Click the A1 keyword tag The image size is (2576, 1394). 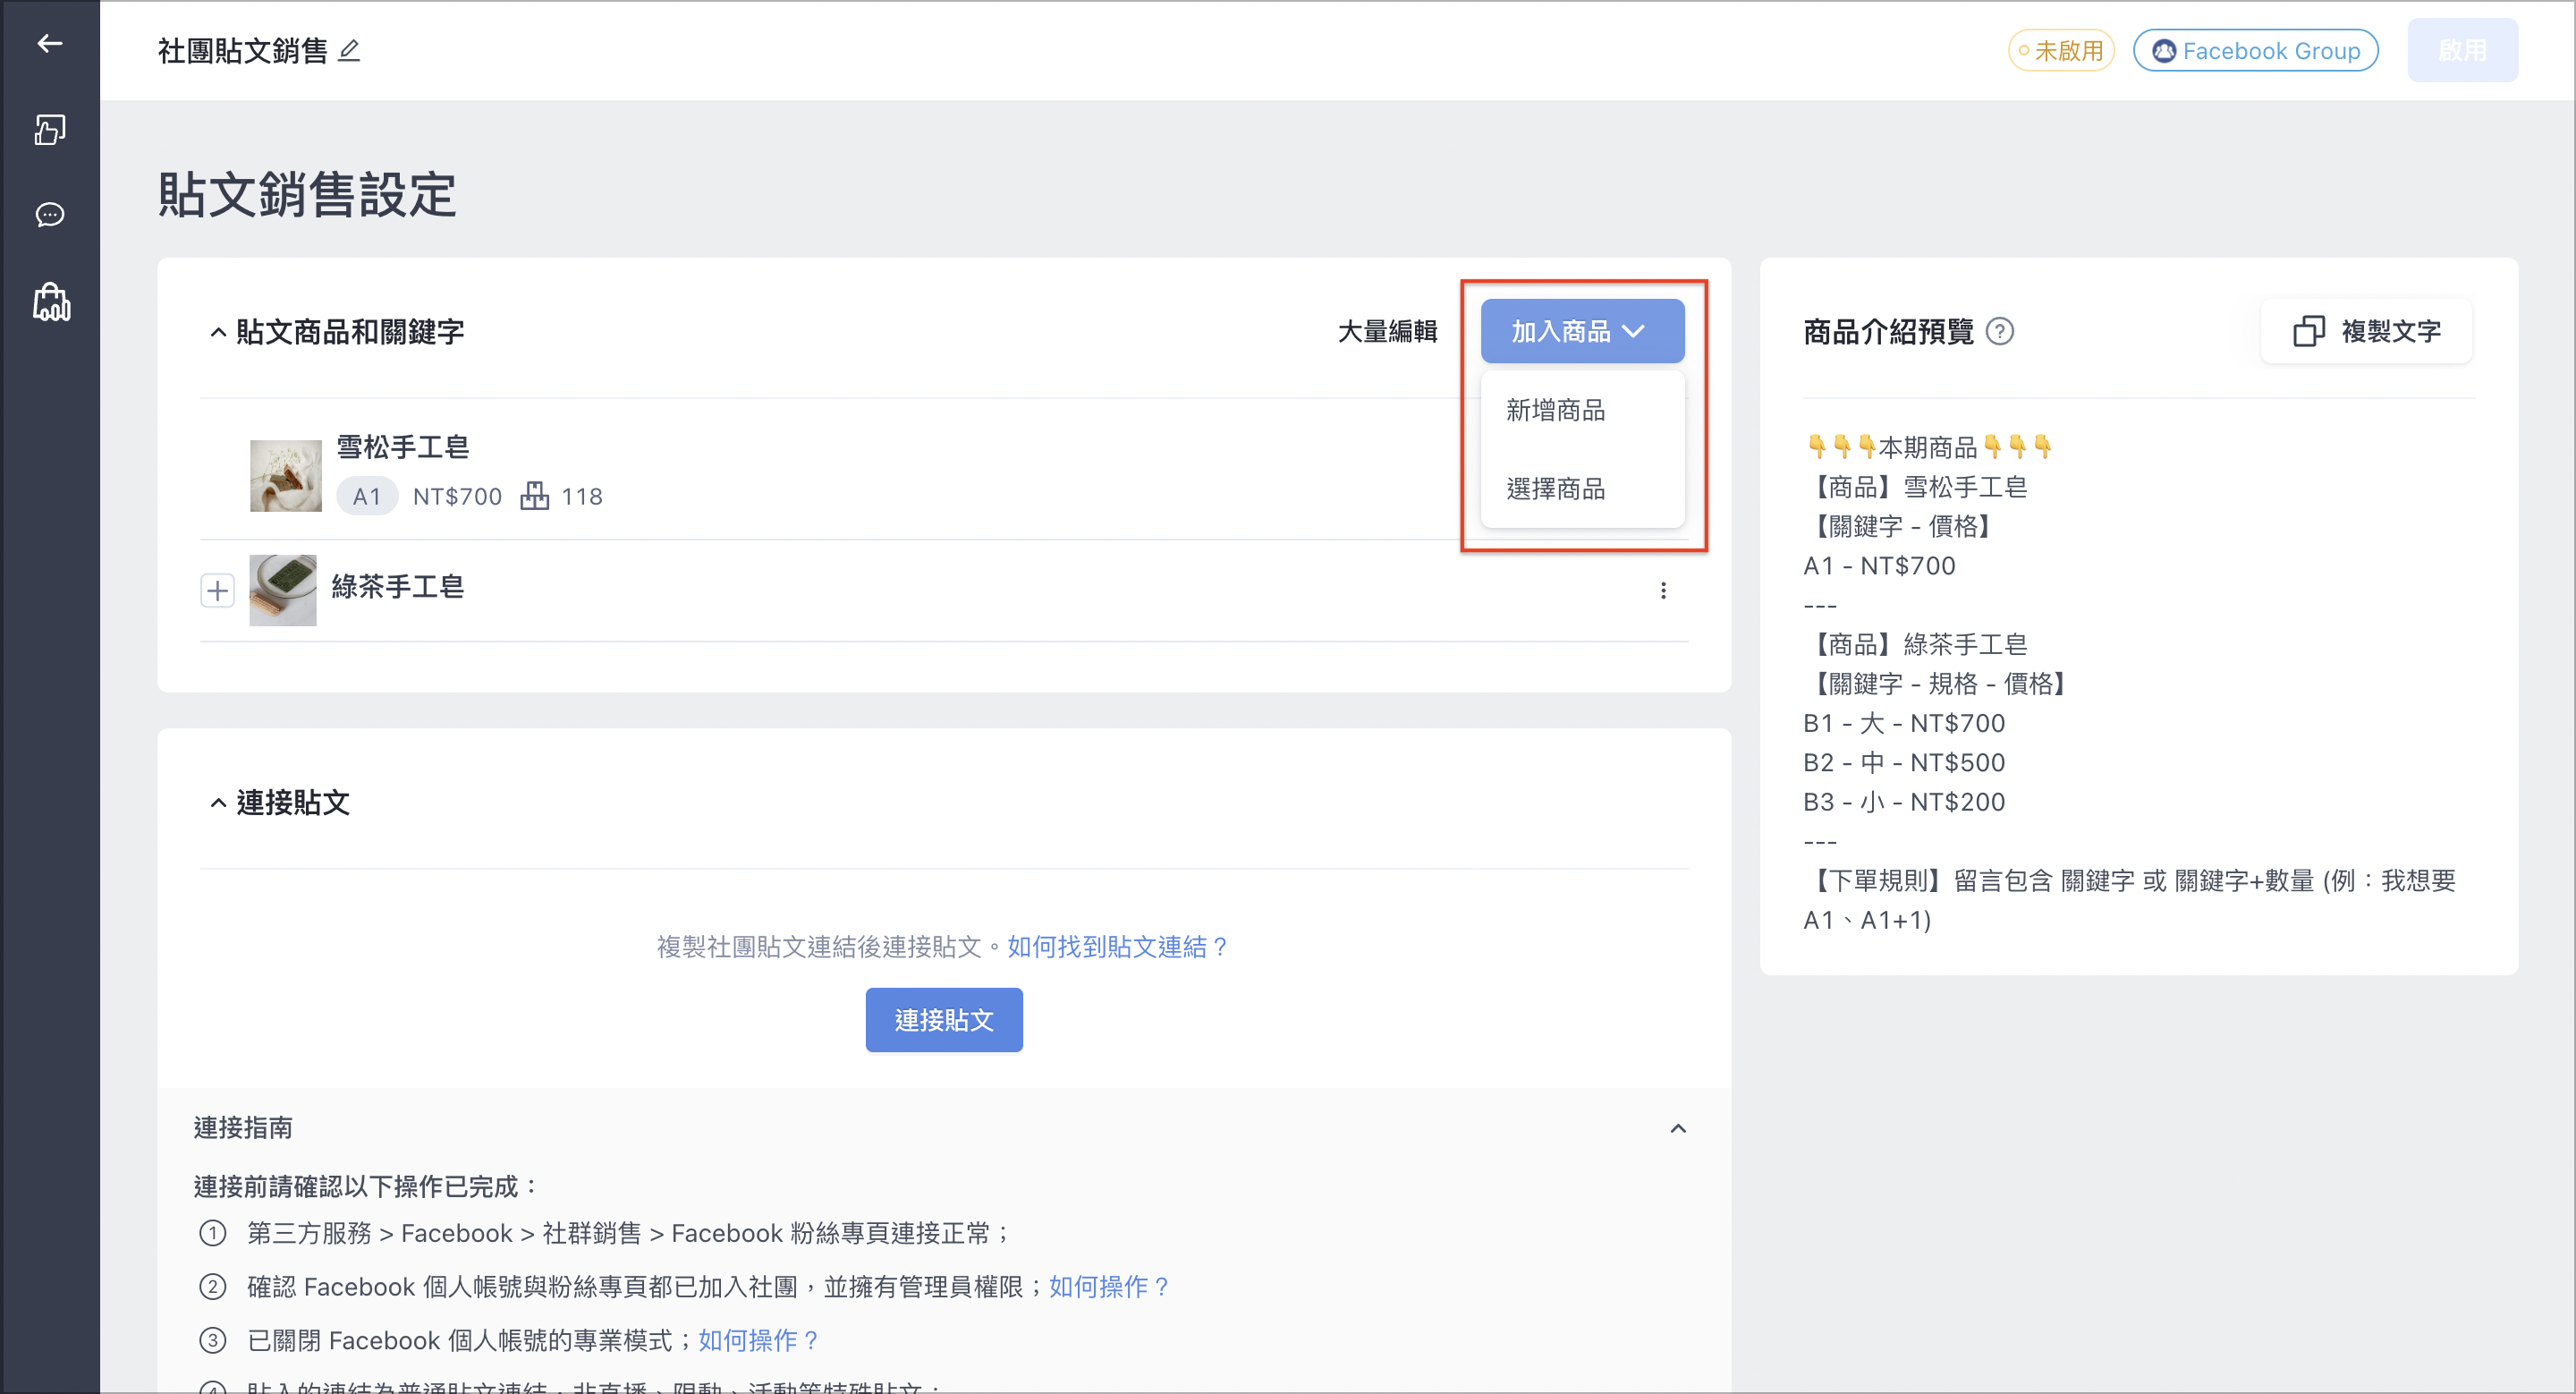367,496
